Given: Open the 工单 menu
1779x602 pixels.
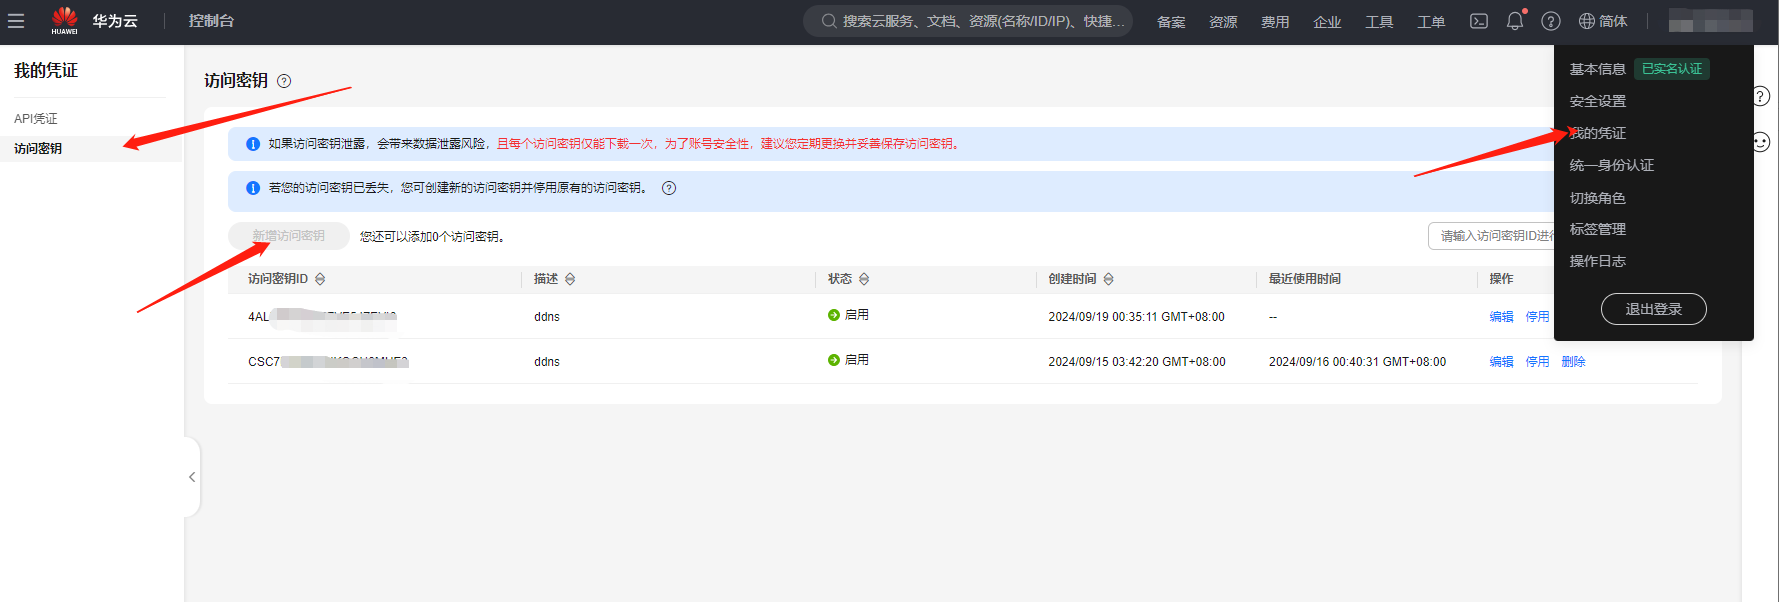Looking at the screenshot, I should (x=1431, y=22).
